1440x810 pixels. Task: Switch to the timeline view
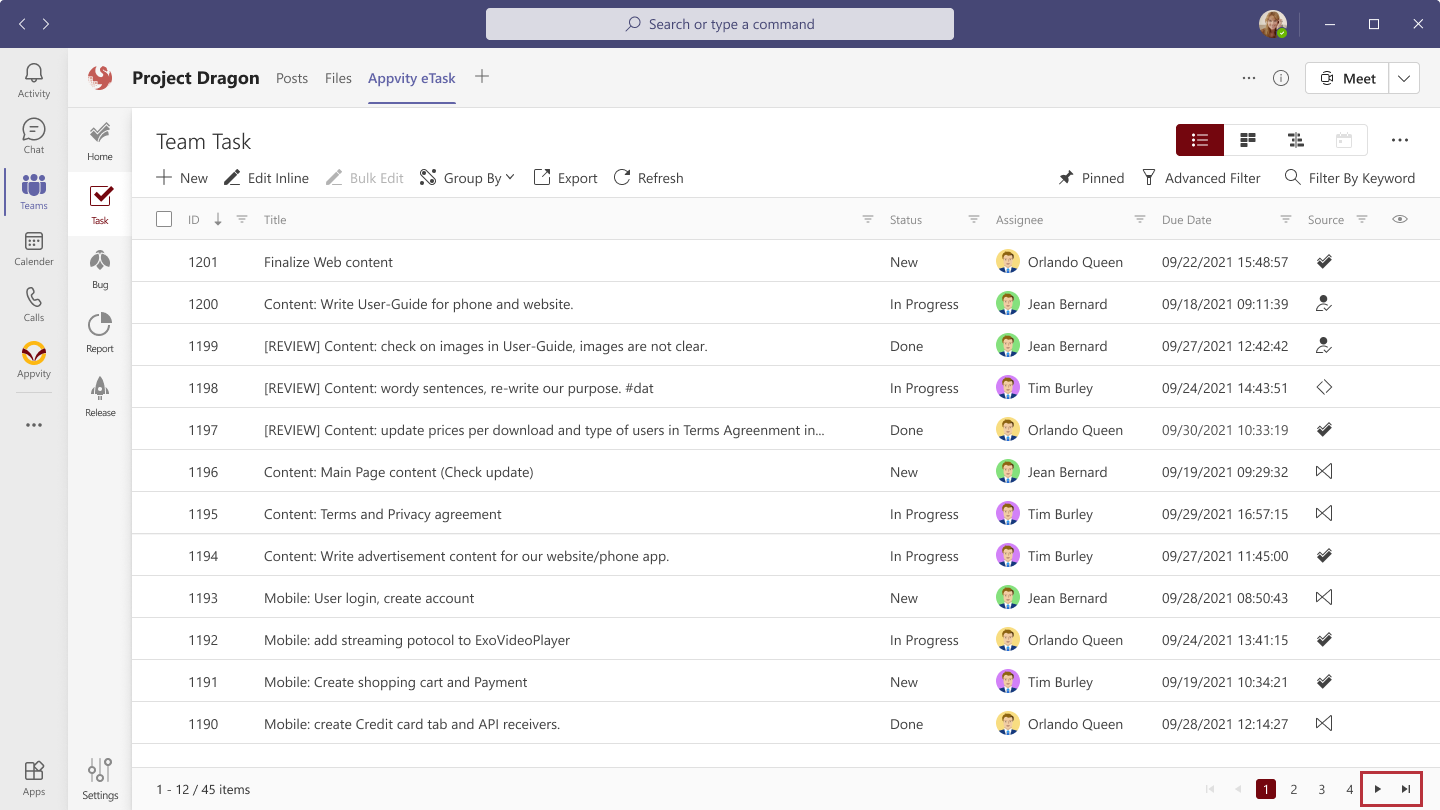[x=1295, y=140]
